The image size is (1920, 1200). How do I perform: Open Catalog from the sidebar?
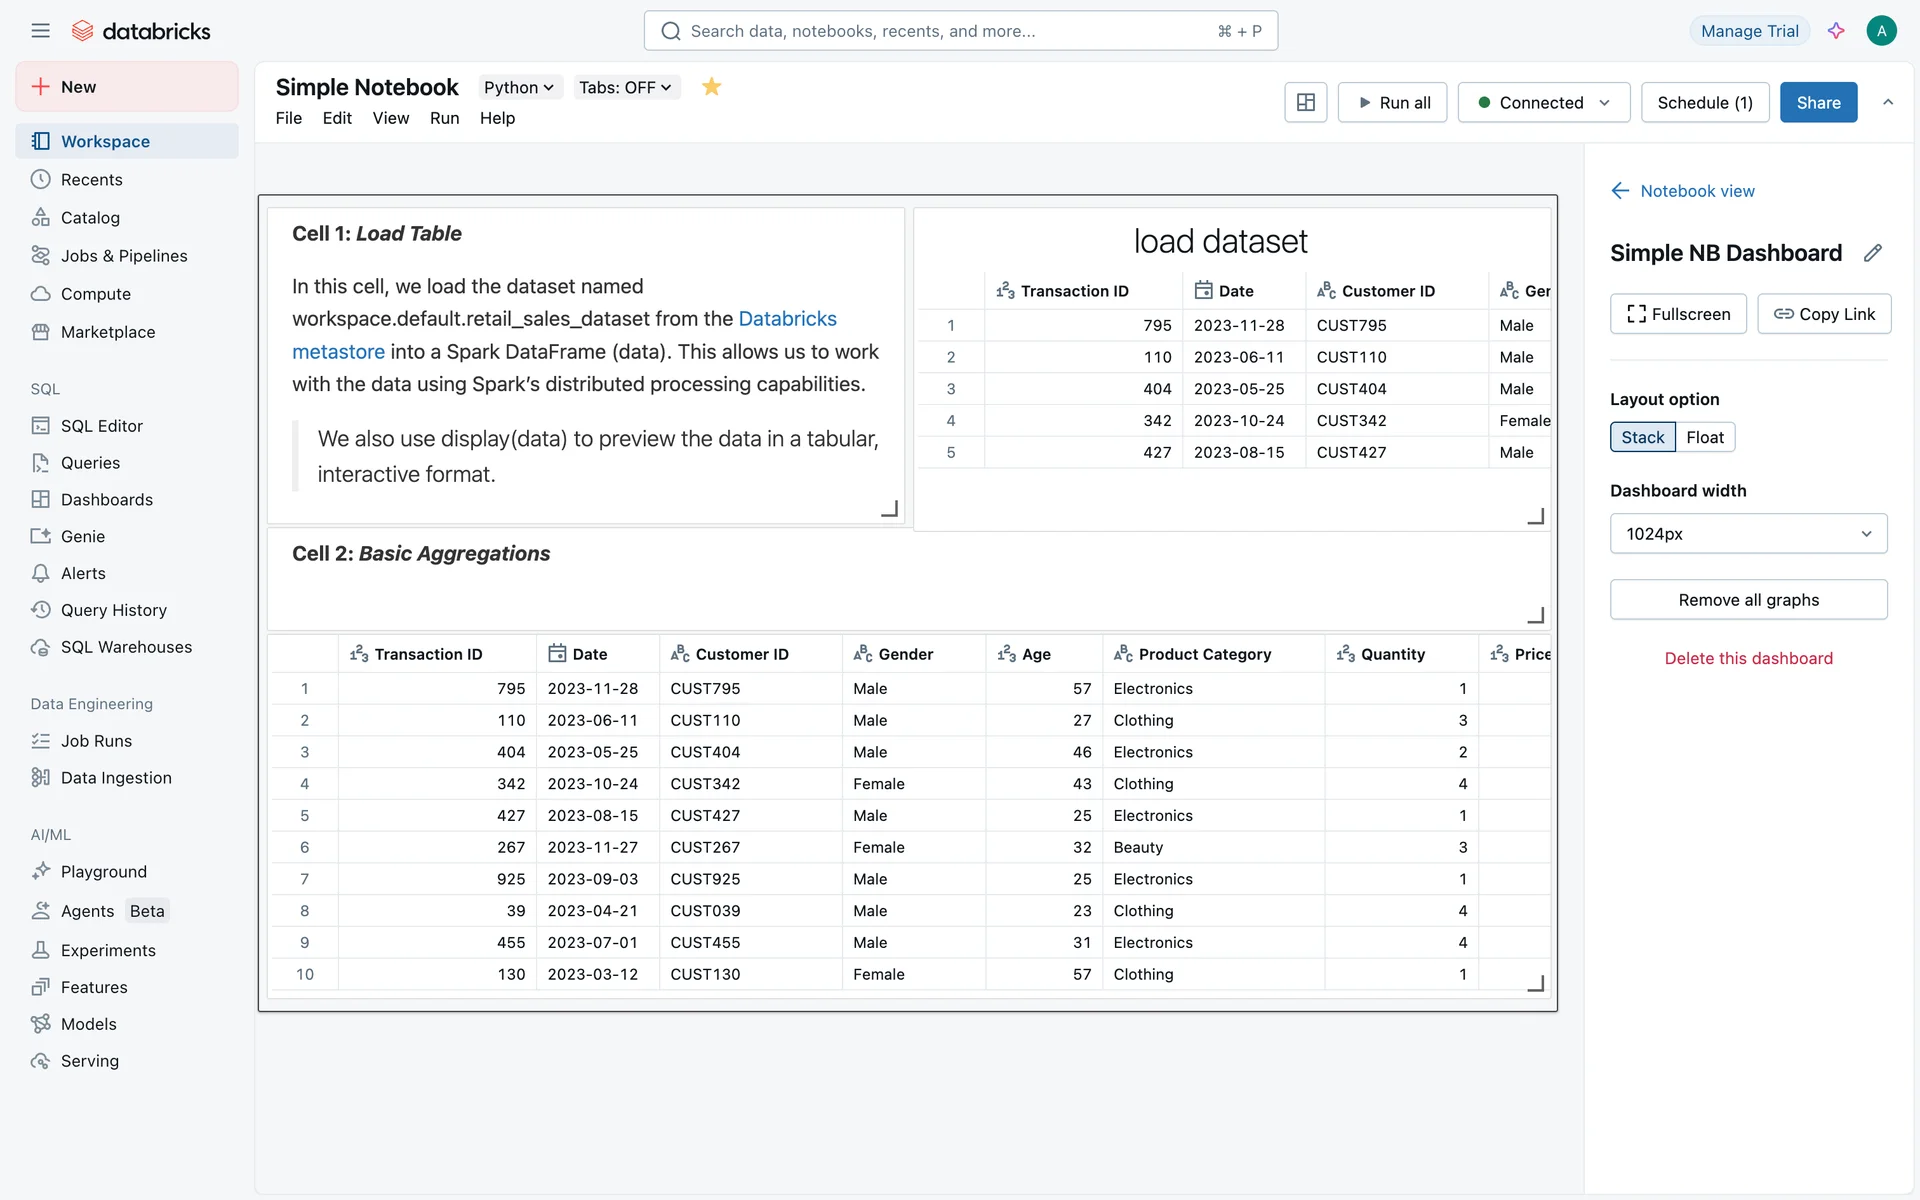[90, 218]
